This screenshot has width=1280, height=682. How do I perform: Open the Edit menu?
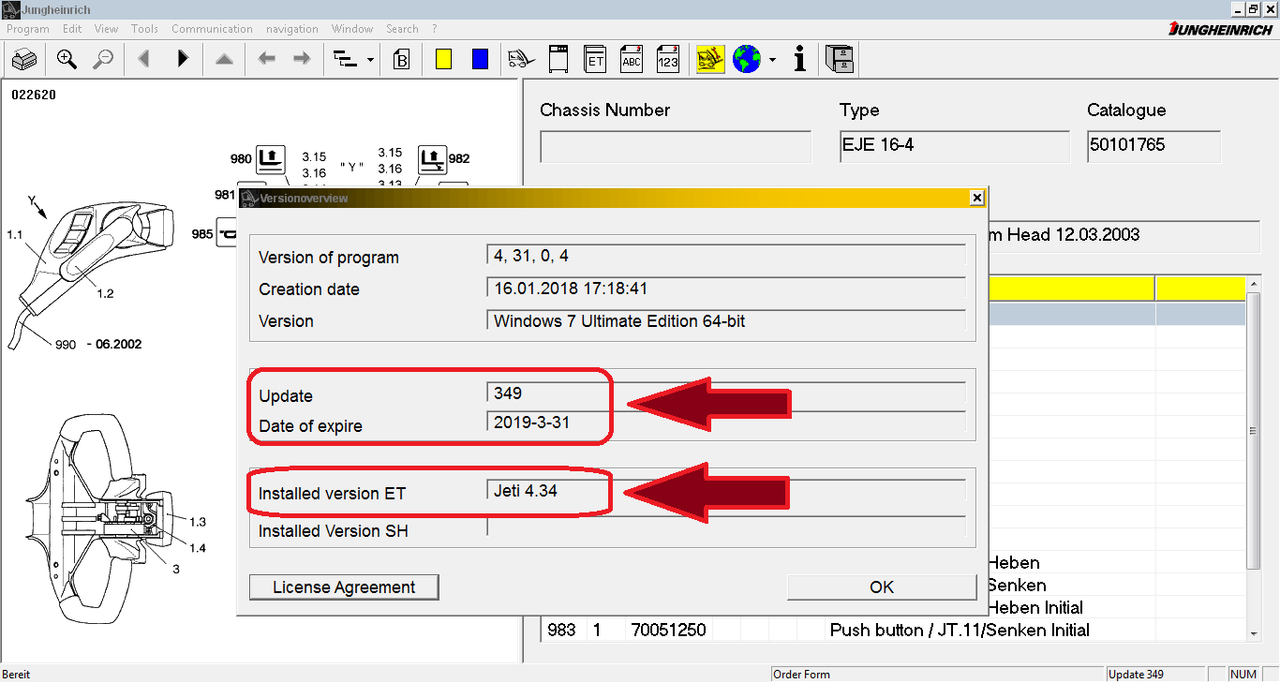[72, 29]
